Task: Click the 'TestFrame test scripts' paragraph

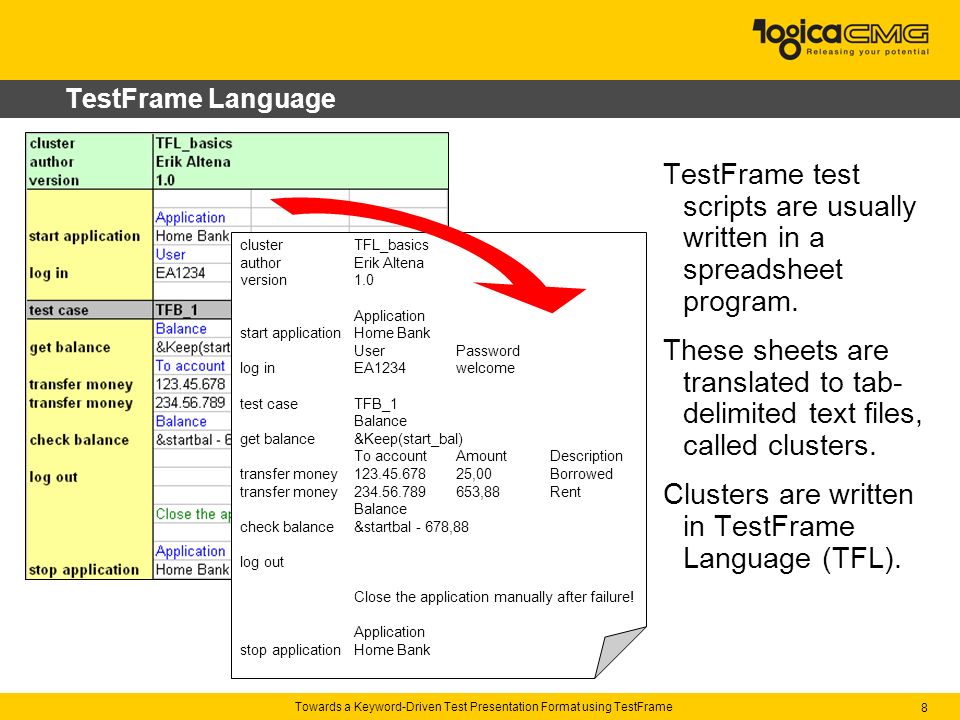Action: click(x=790, y=238)
